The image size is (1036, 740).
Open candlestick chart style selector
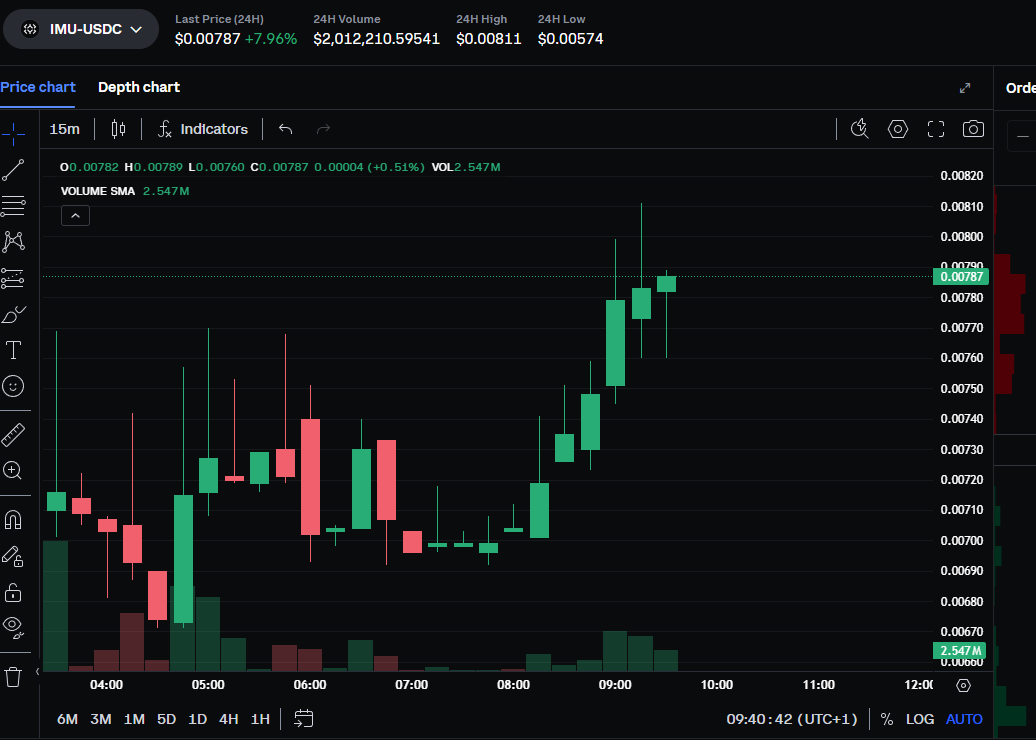coord(118,129)
